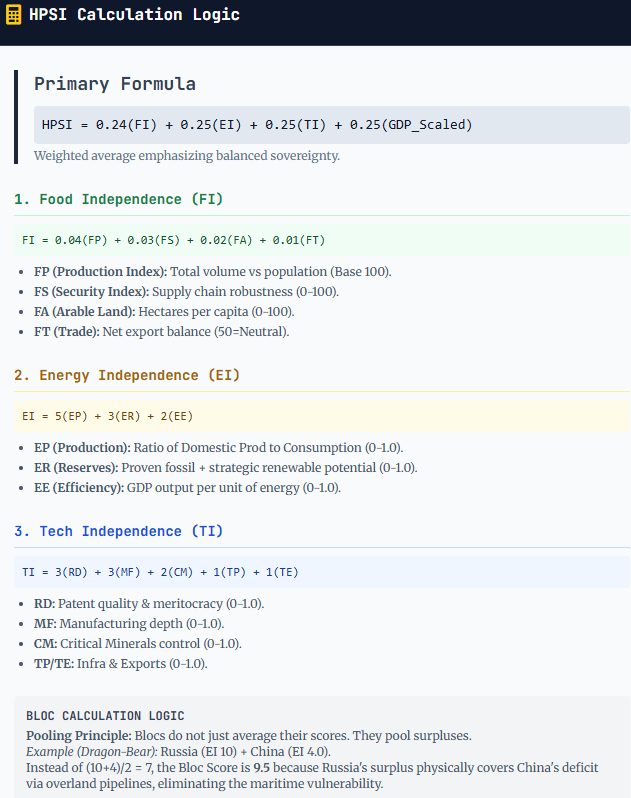631x798 pixels.
Task: Click the calculator icon in the header
Action: click(14, 16)
